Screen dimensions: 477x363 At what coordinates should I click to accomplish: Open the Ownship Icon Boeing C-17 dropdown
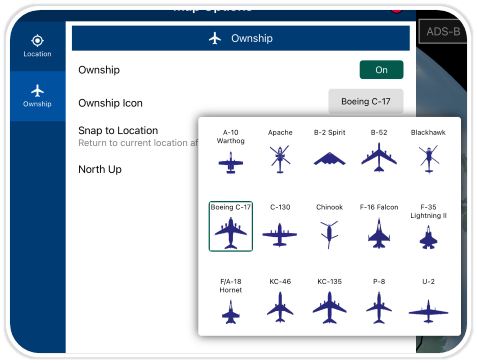[x=366, y=101]
